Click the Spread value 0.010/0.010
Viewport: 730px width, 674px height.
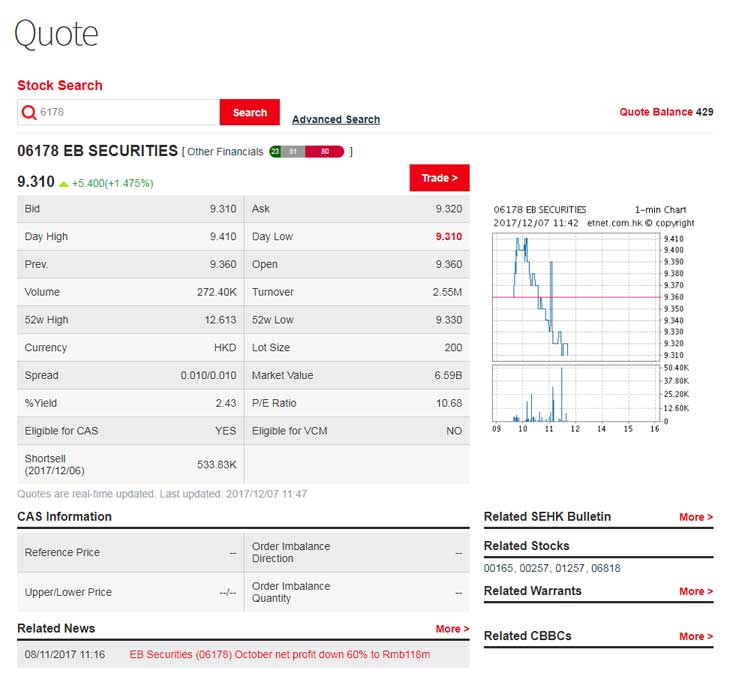(209, 376)
